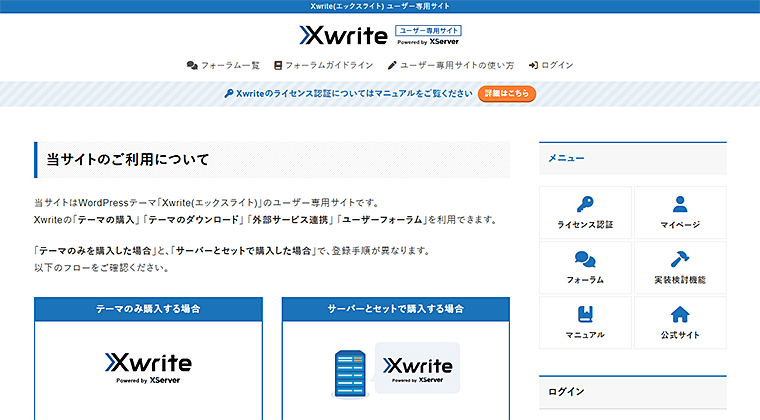
Task: Click the blue server icon in the set card
Action: coord(350,374)
